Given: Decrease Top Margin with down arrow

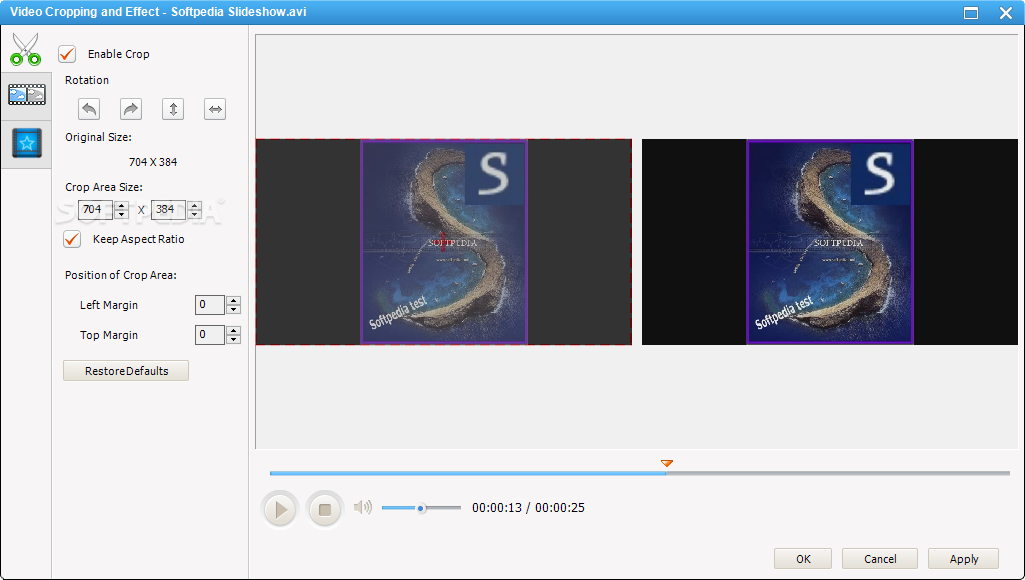Looking at the screenshot, I should point(233,339).
